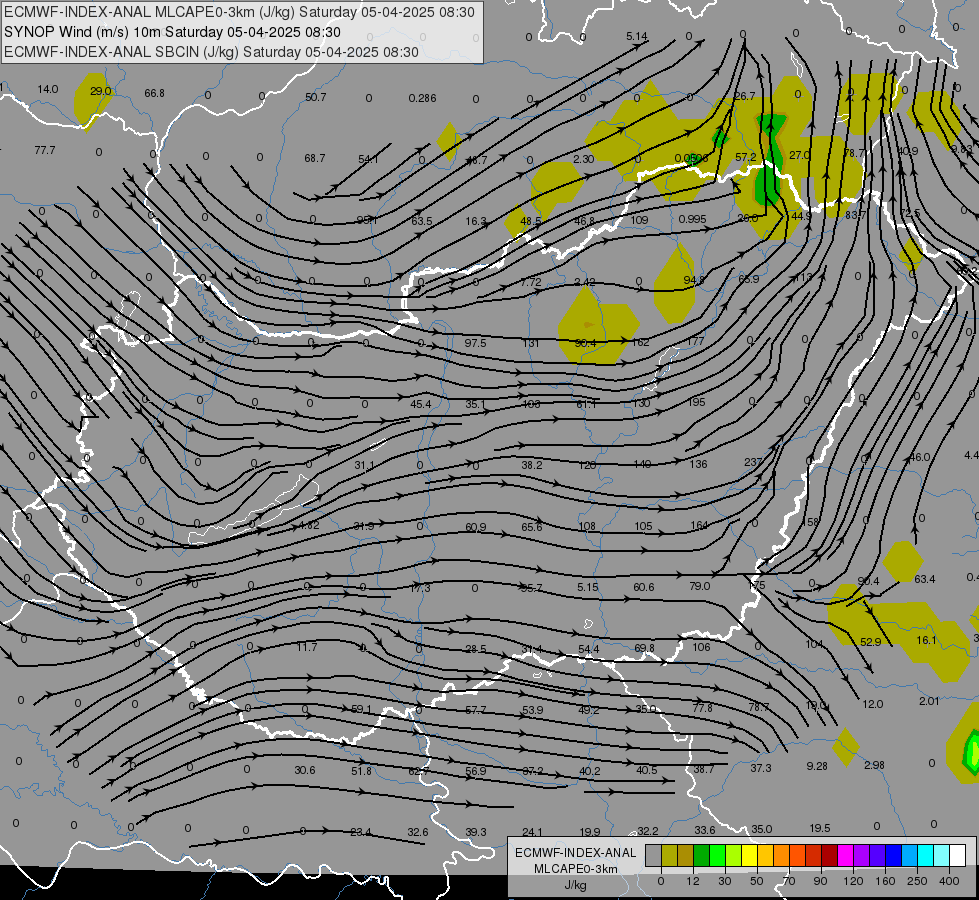Click the map value 19.9
This screenshot has height=900, width=979.
pyautogui.click(x=590, y=832)
